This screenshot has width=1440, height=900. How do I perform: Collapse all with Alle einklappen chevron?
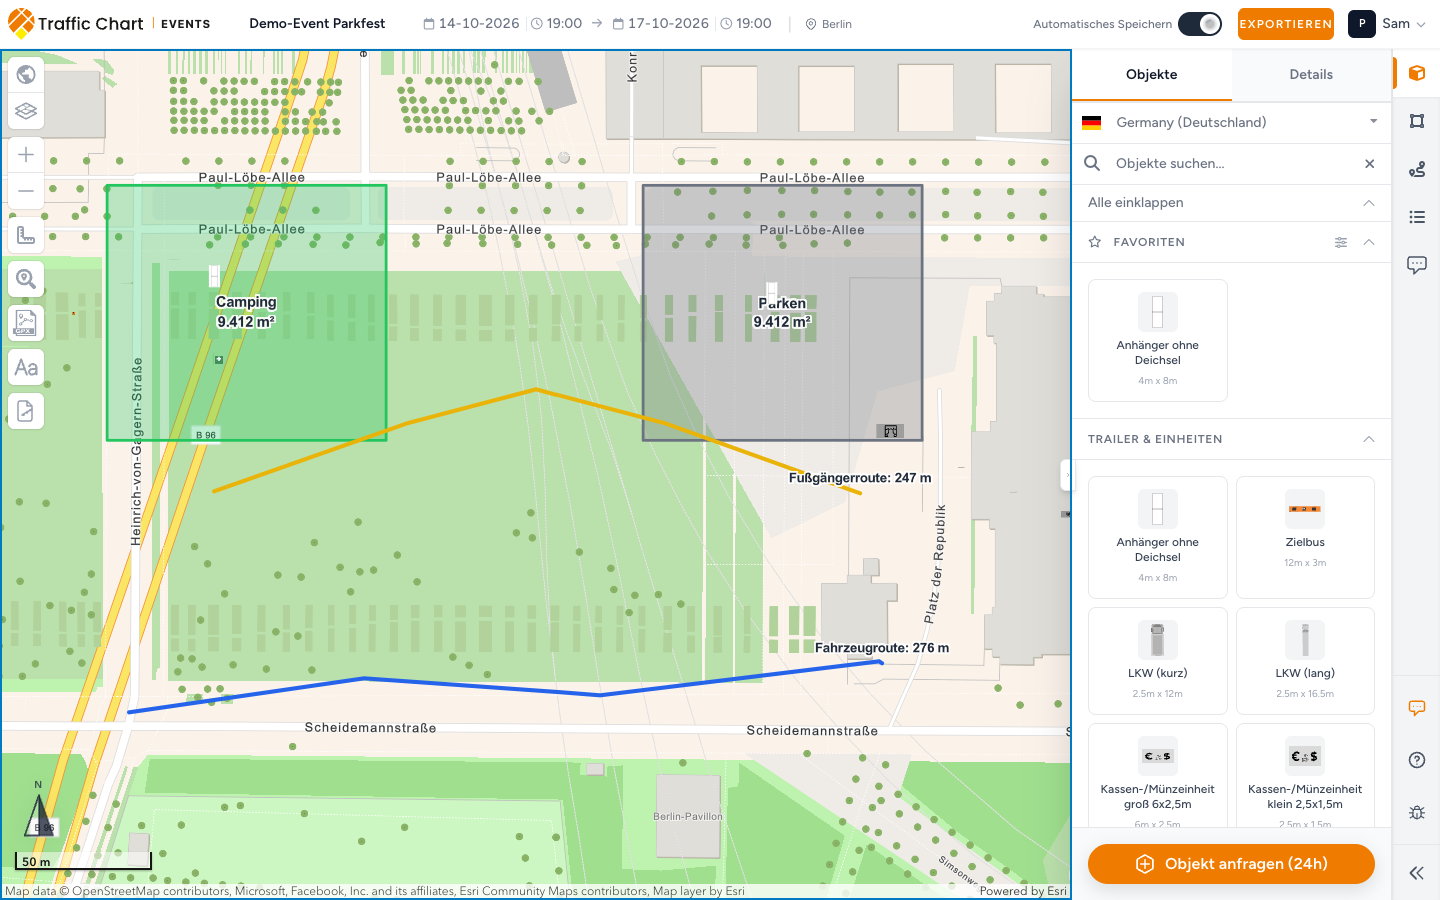coord(1369,203)
